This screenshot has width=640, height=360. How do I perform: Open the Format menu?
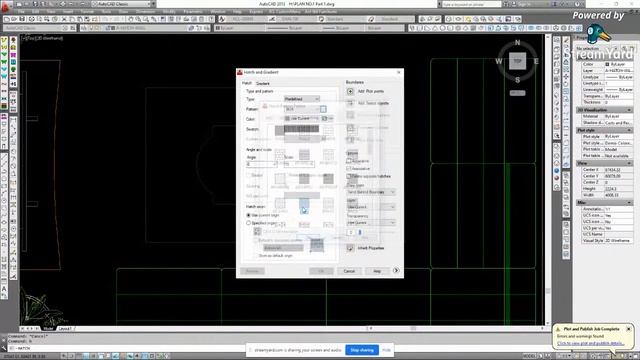(87, 12)
